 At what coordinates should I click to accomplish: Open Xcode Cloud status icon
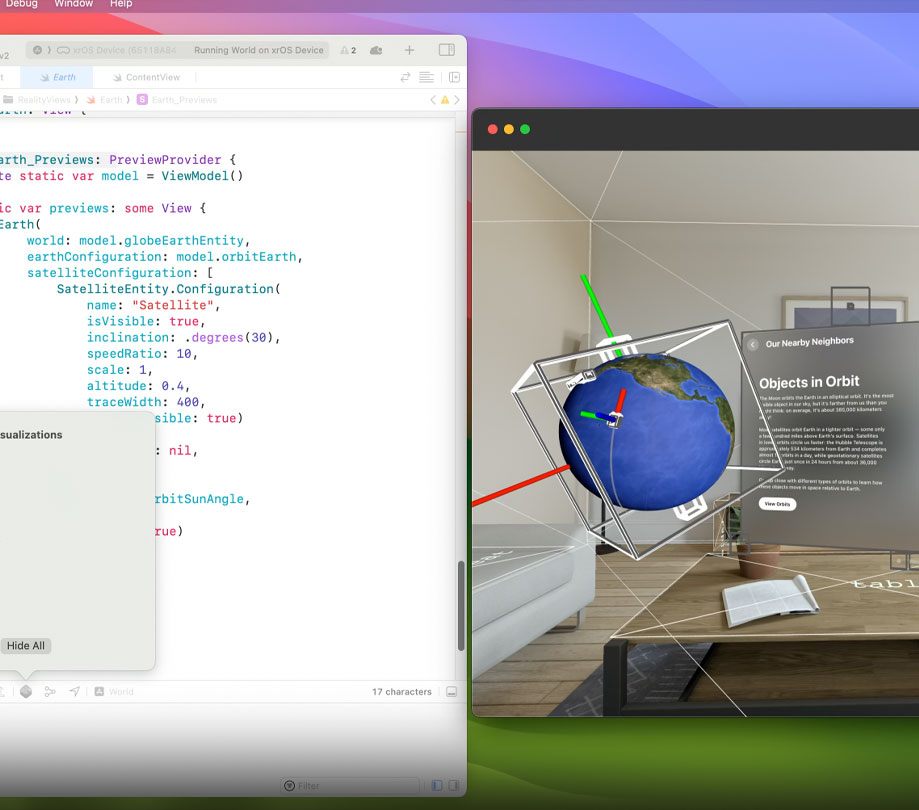[x=376, y=50]
